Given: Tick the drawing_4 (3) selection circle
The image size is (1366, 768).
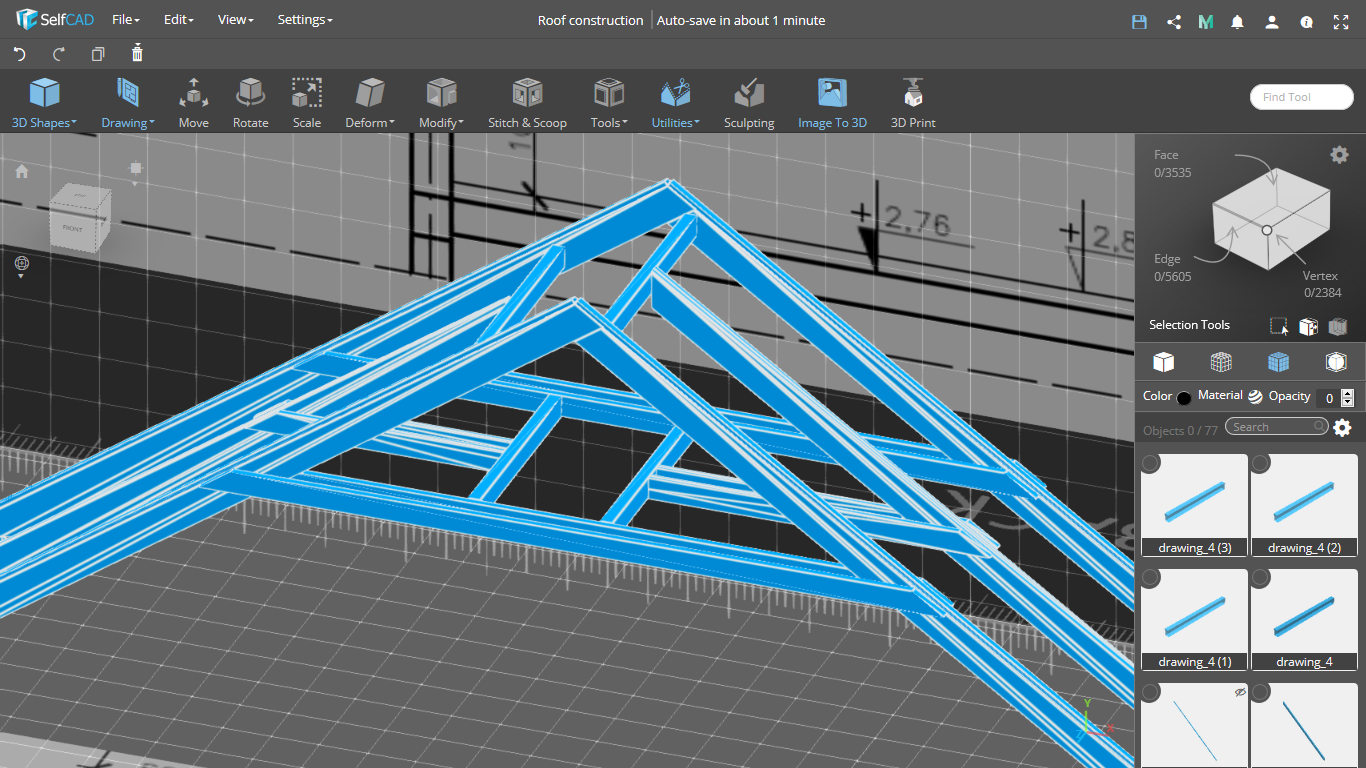Looking at the screenshot, I should click(x=1151, y=463).
